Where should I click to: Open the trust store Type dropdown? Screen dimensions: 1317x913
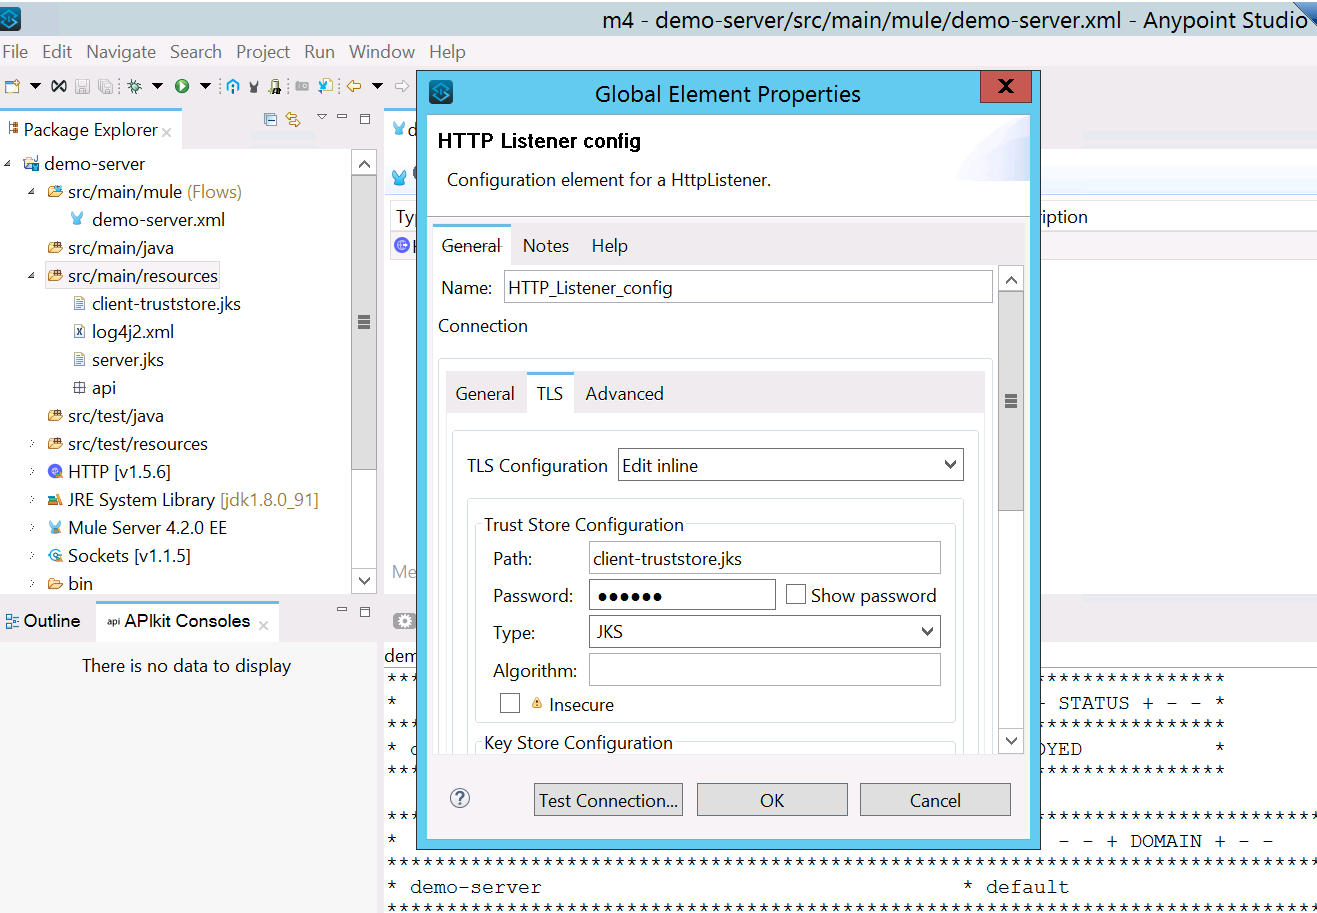pyautogui.click(x=764, y=632)
